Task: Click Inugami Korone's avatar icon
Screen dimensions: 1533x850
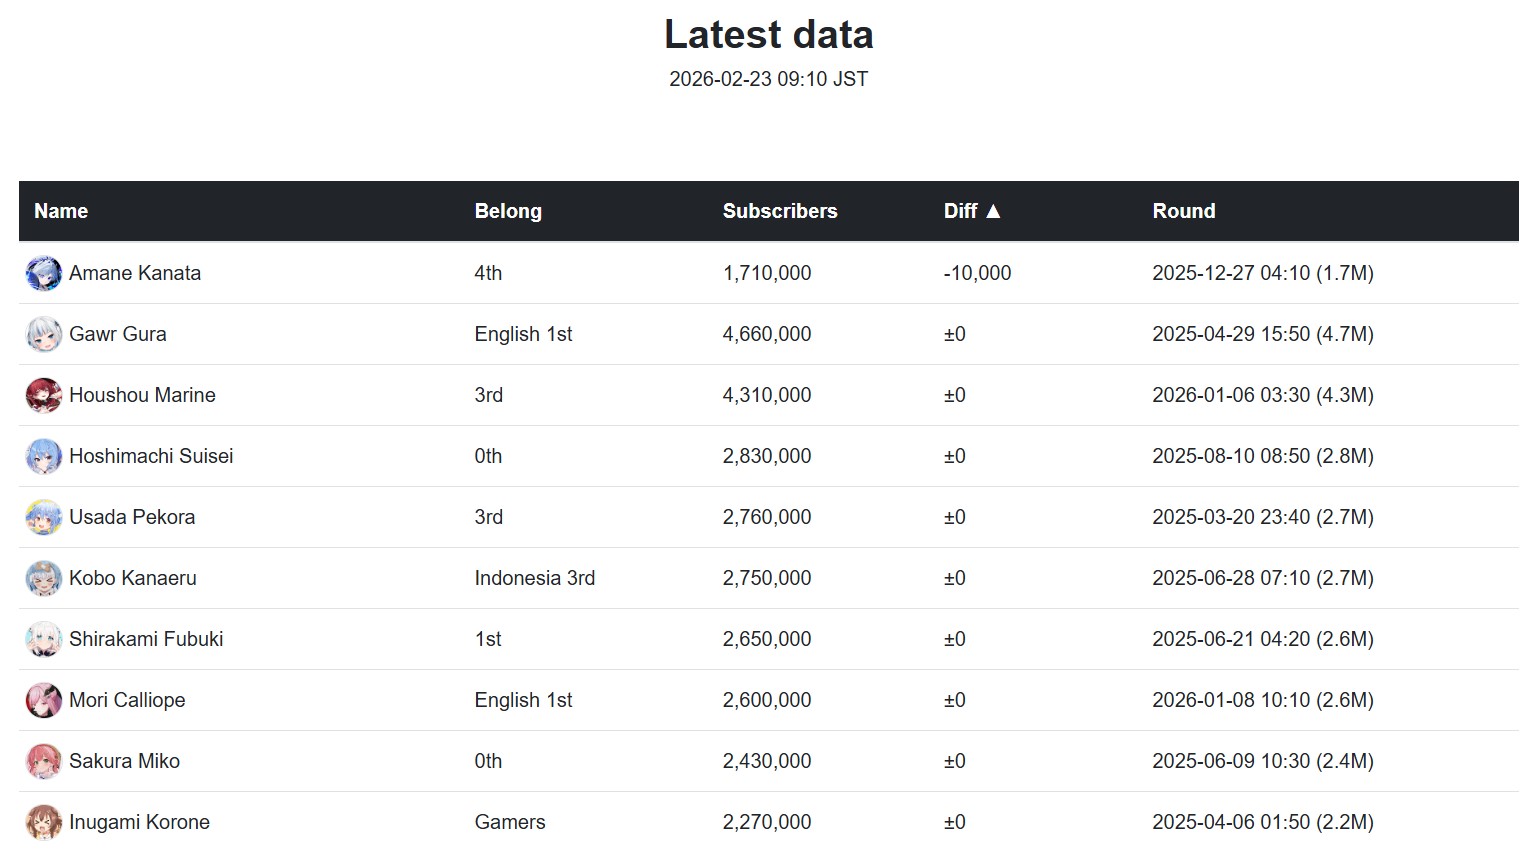Action: click(x=44, y=822)
